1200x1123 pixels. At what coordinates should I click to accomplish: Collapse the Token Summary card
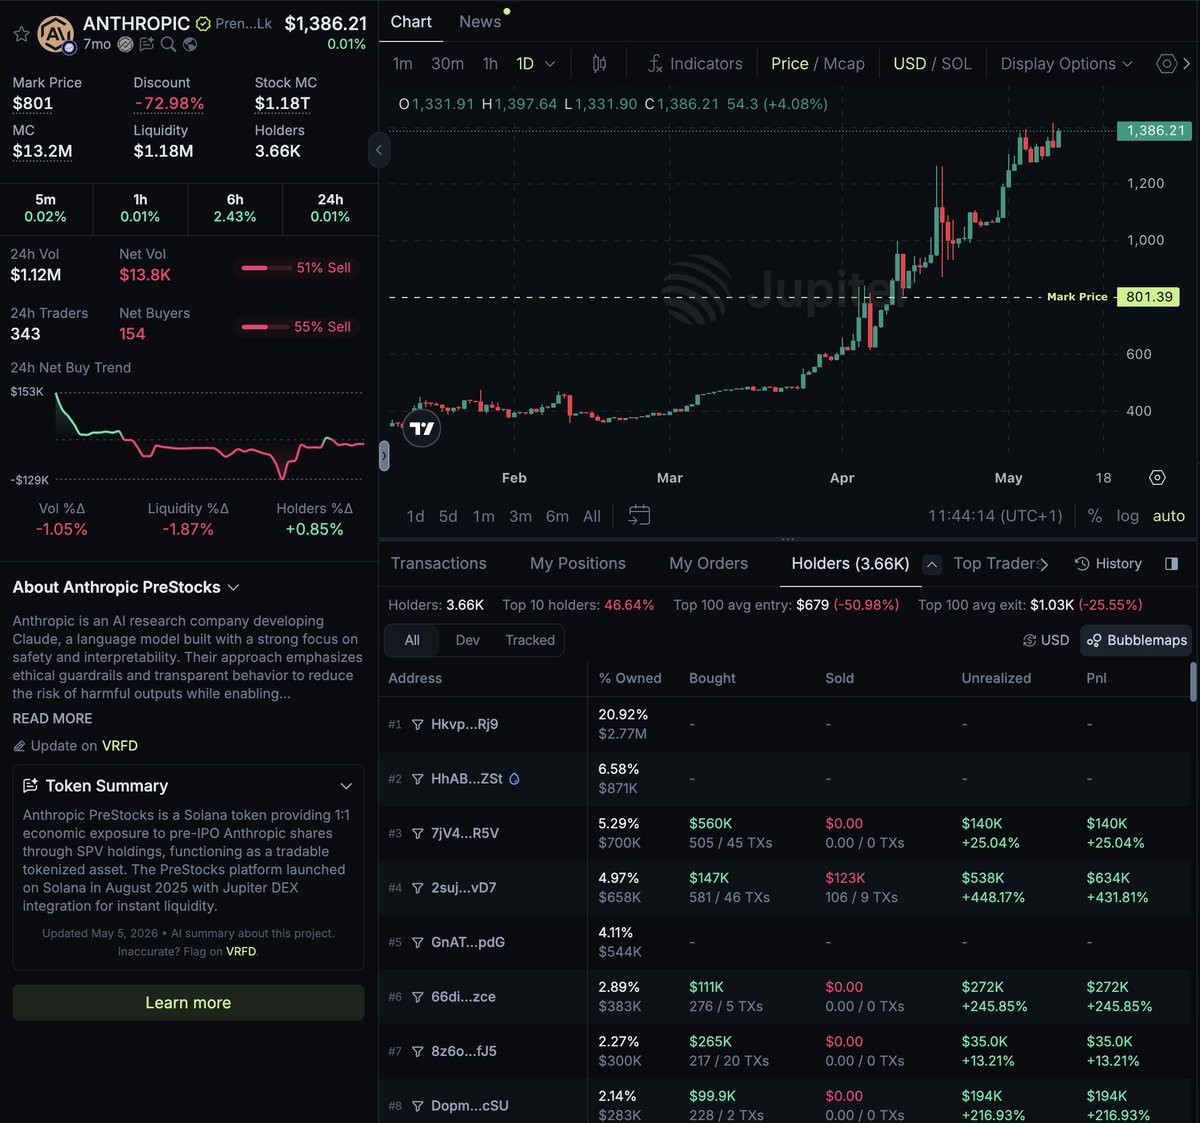coord(346,786)
